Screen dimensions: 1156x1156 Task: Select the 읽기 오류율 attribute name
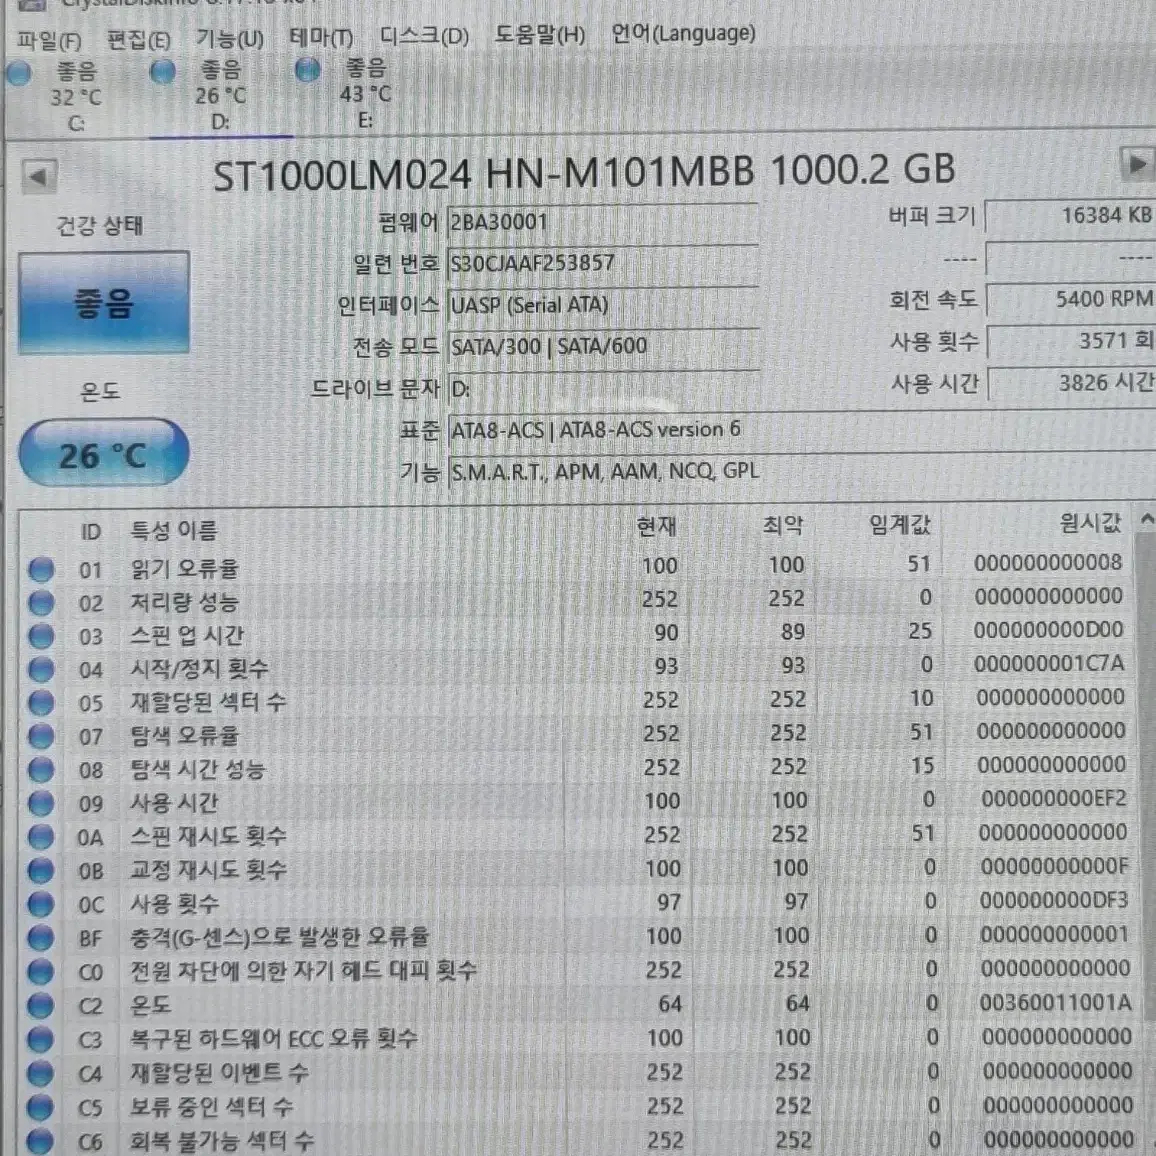tap(184, 568)
